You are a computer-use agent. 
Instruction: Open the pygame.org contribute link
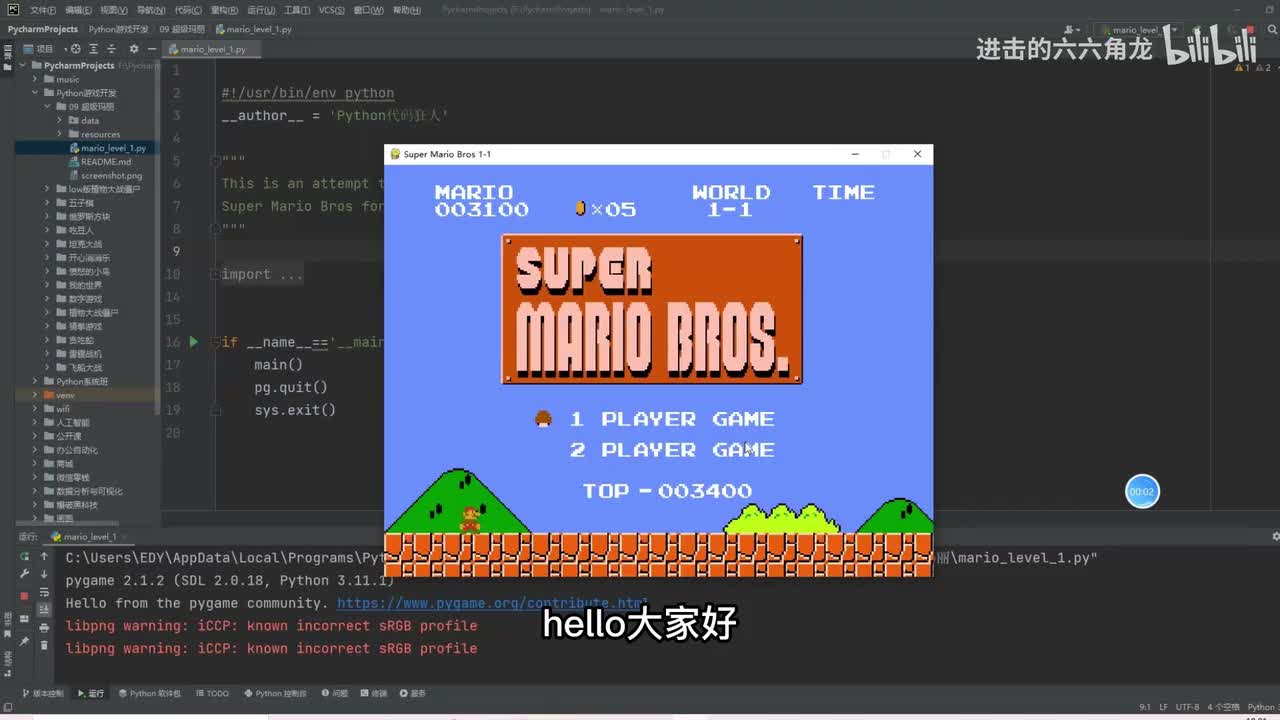492,603
